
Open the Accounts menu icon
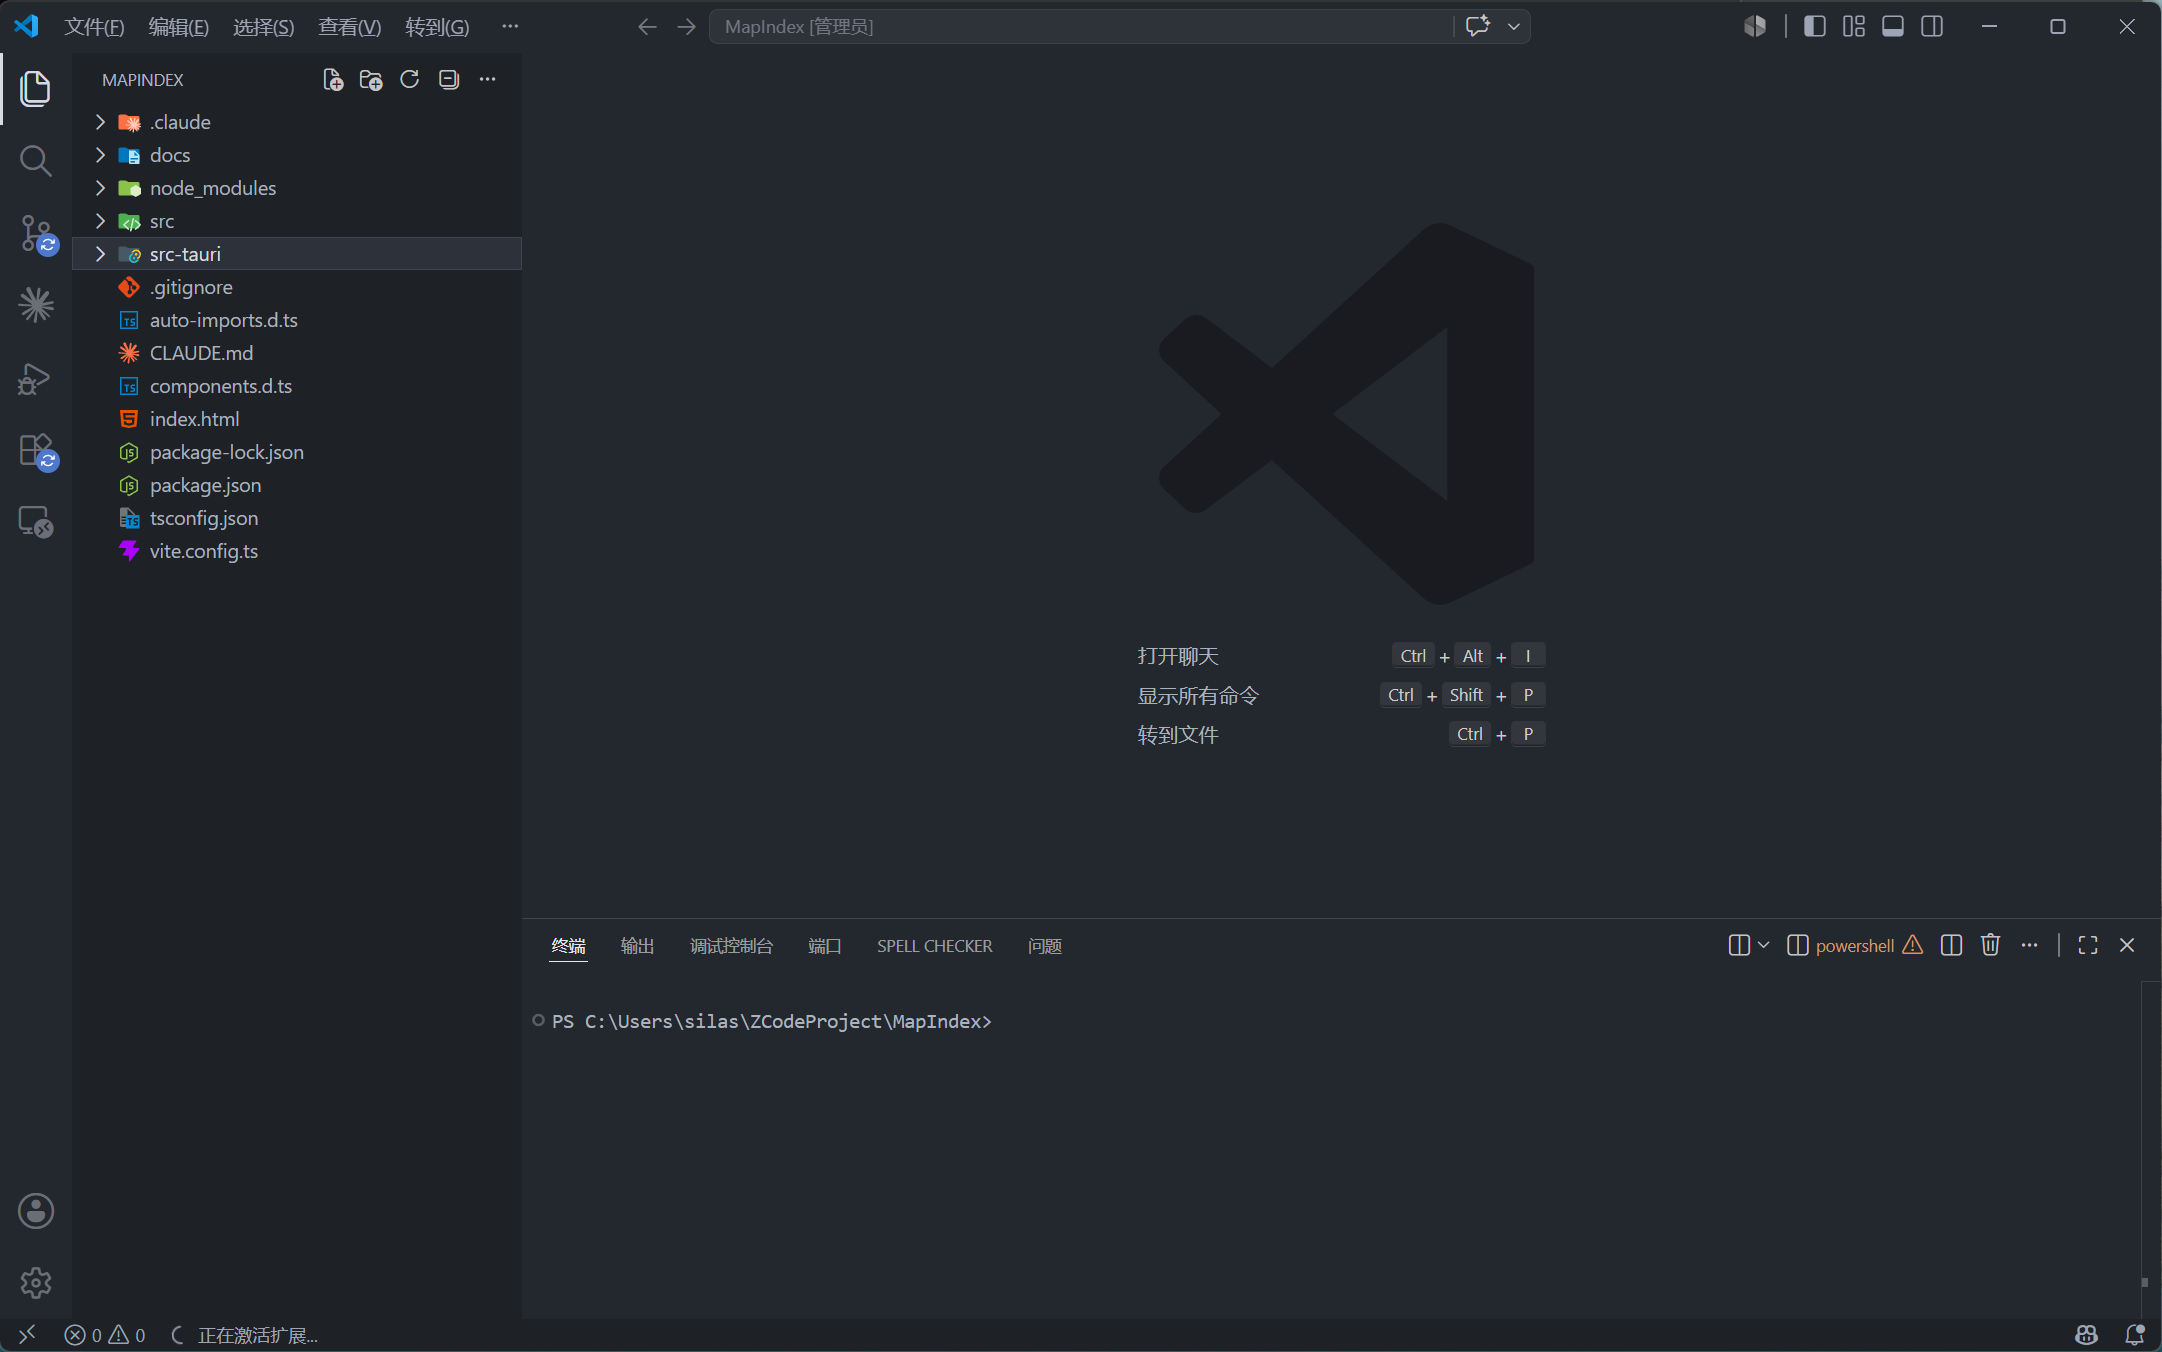pos(36,1211)
